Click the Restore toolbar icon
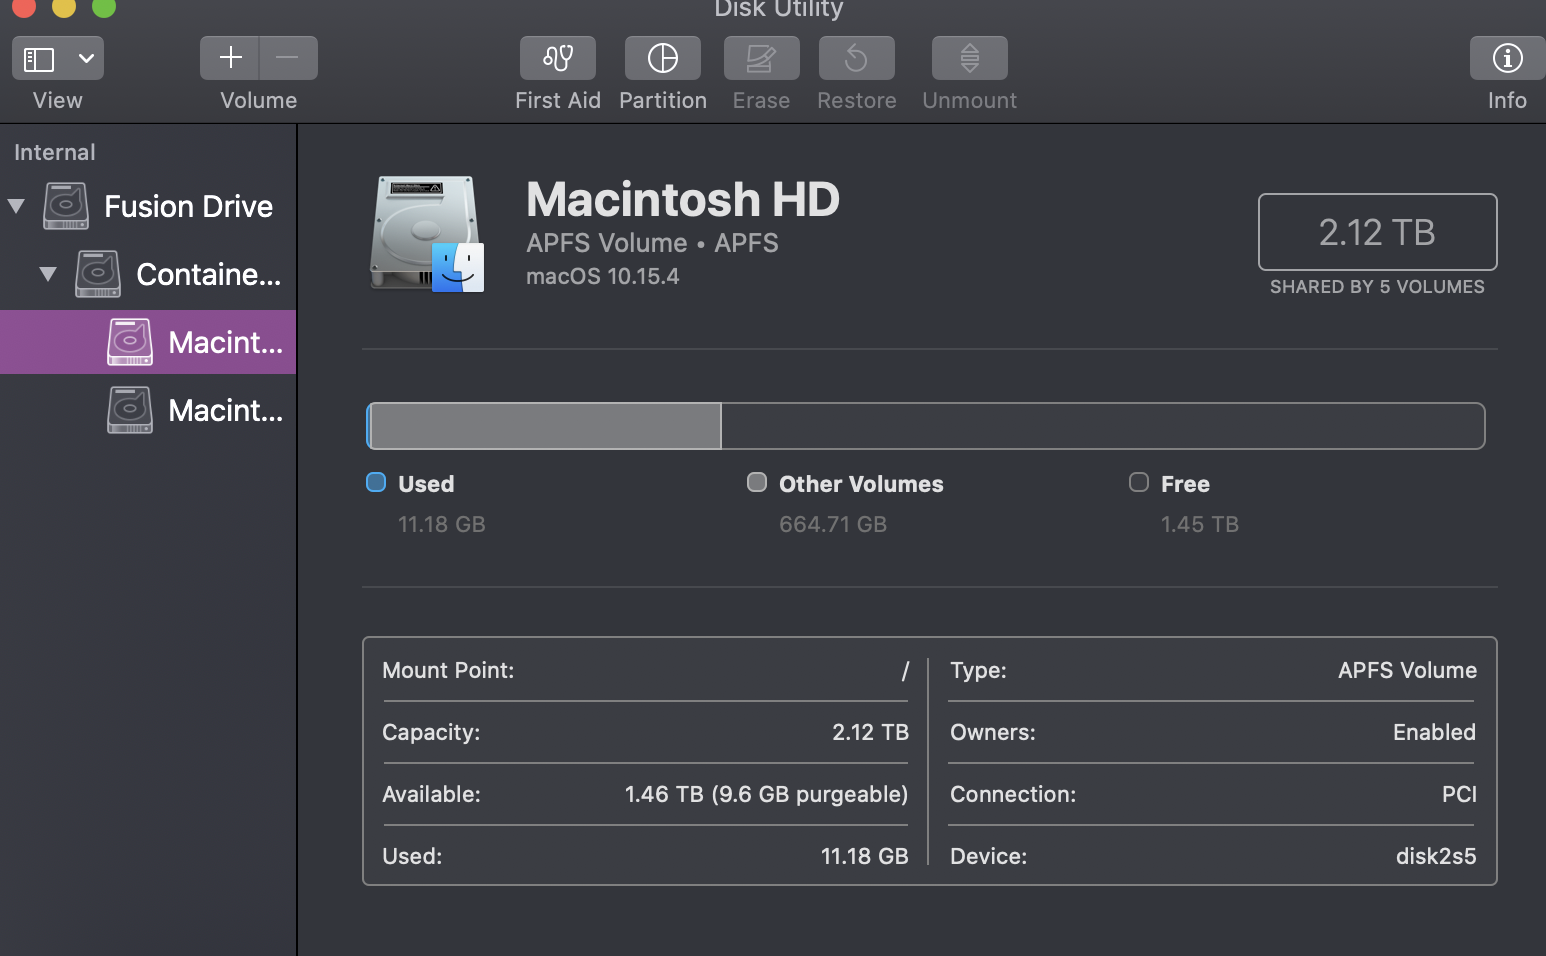This screenshot has height=956, width=1546. tap(856, 58)
